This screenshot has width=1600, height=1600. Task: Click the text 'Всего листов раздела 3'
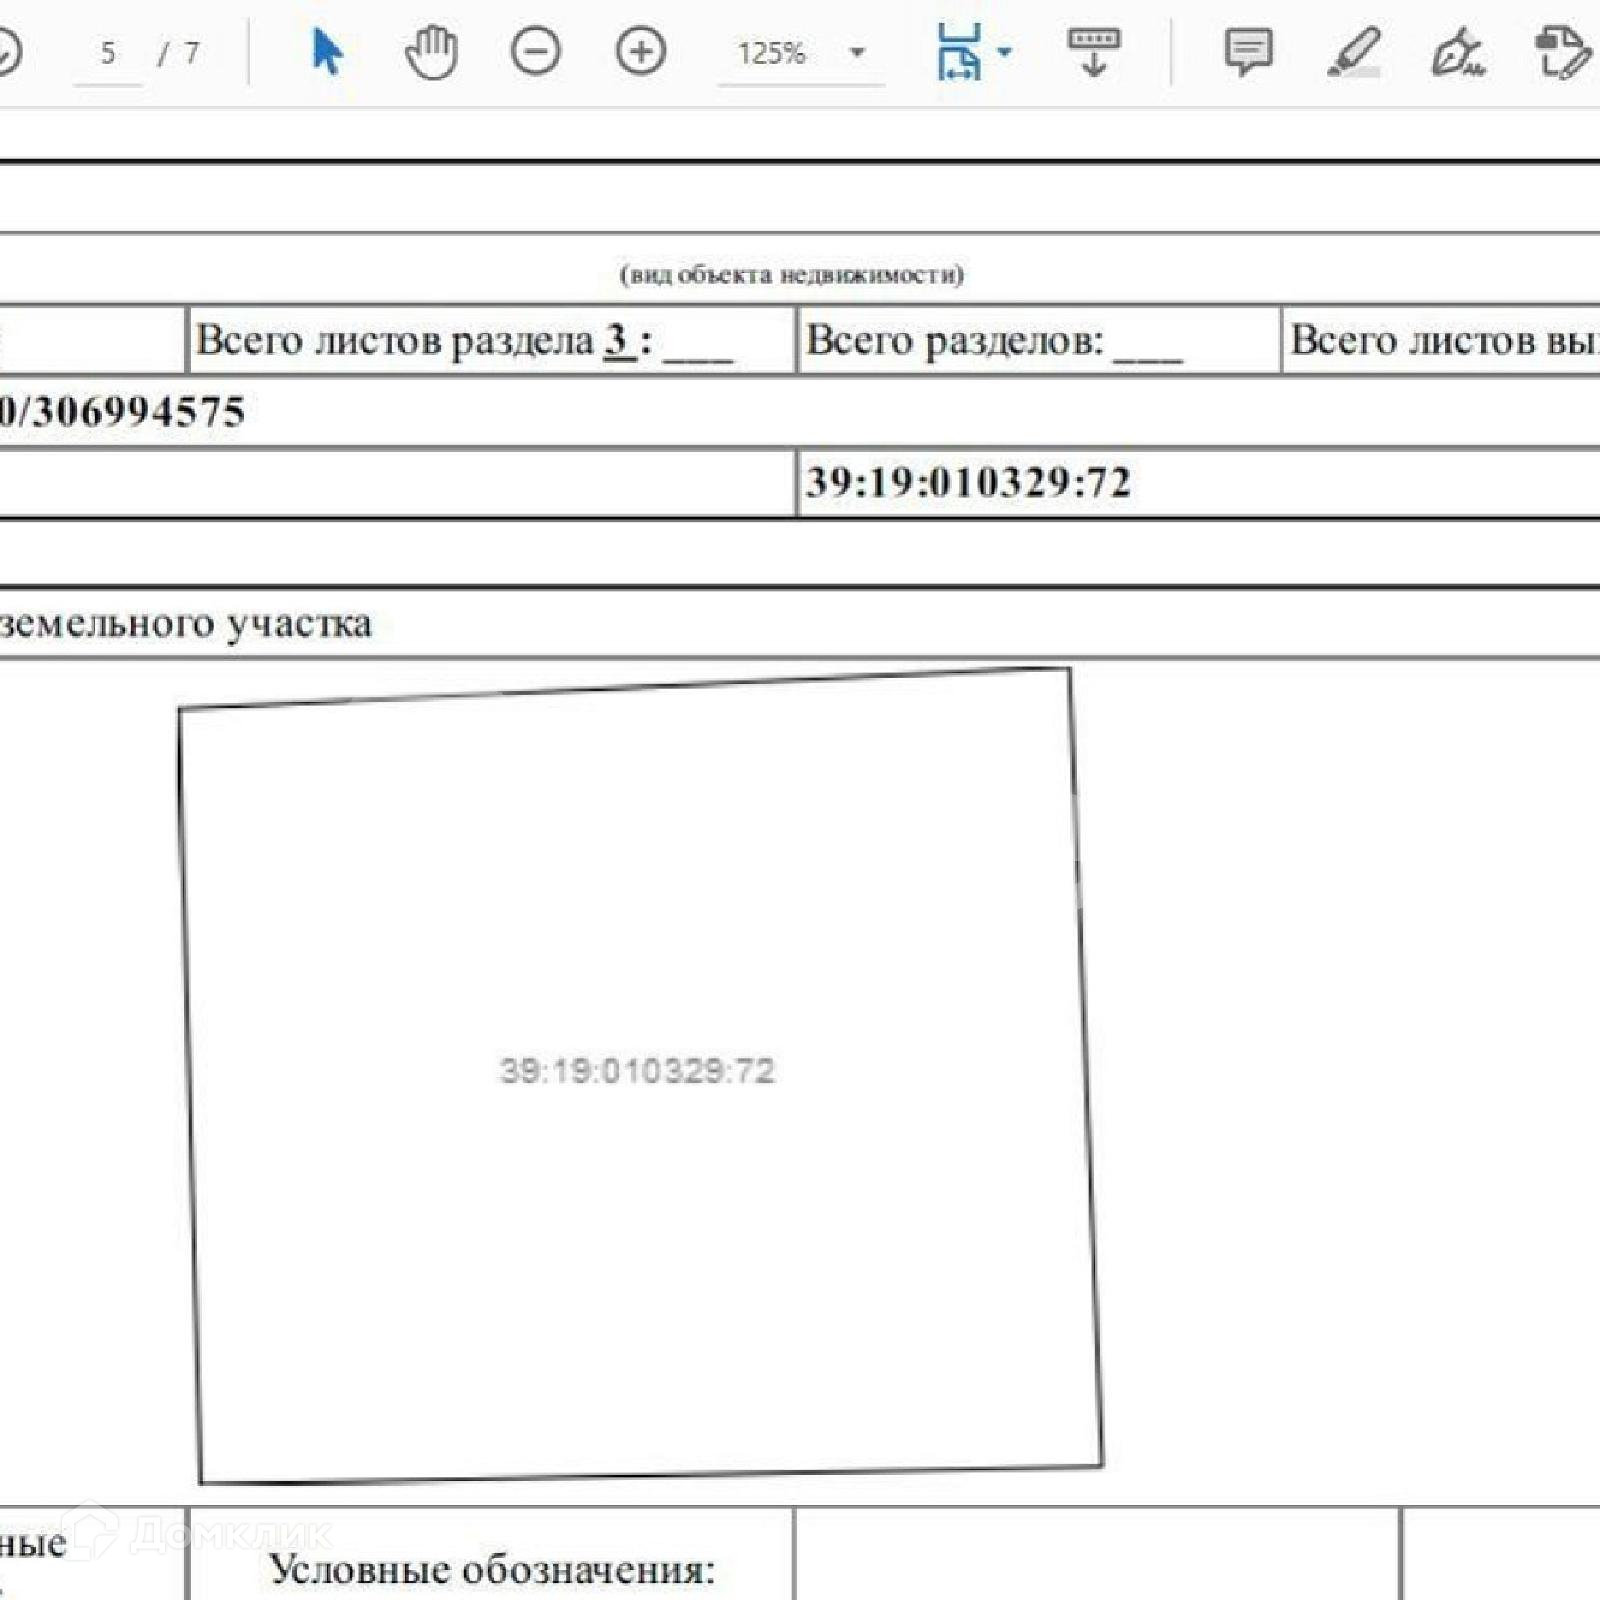(x=417, y=340)
